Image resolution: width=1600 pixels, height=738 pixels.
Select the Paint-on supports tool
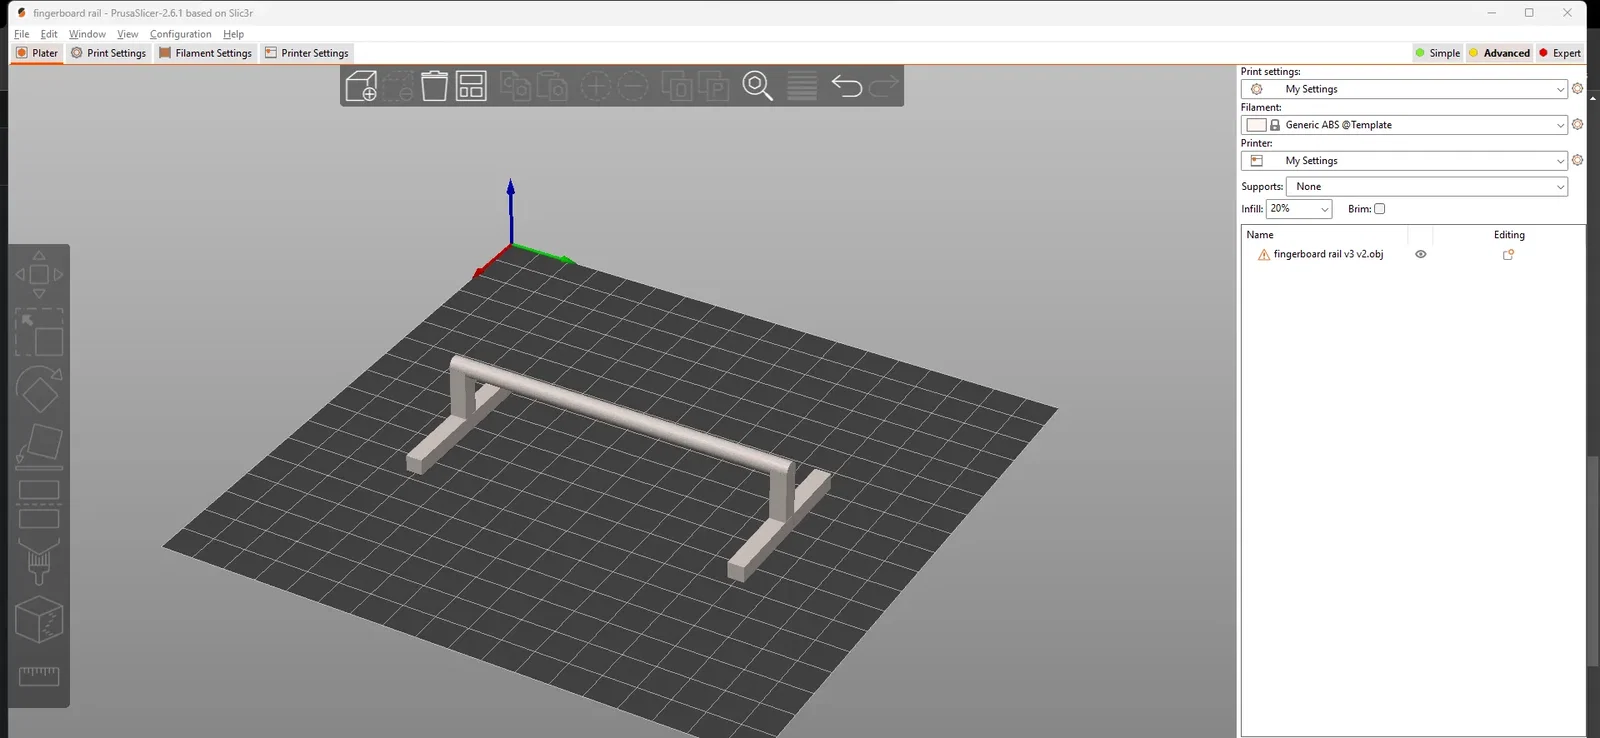pyautogui.click(x=39, y=562)
